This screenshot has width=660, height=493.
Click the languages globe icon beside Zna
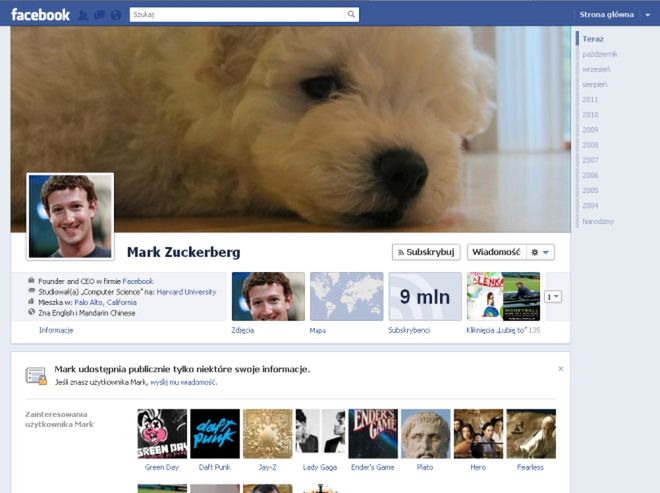tap(31, 312)
